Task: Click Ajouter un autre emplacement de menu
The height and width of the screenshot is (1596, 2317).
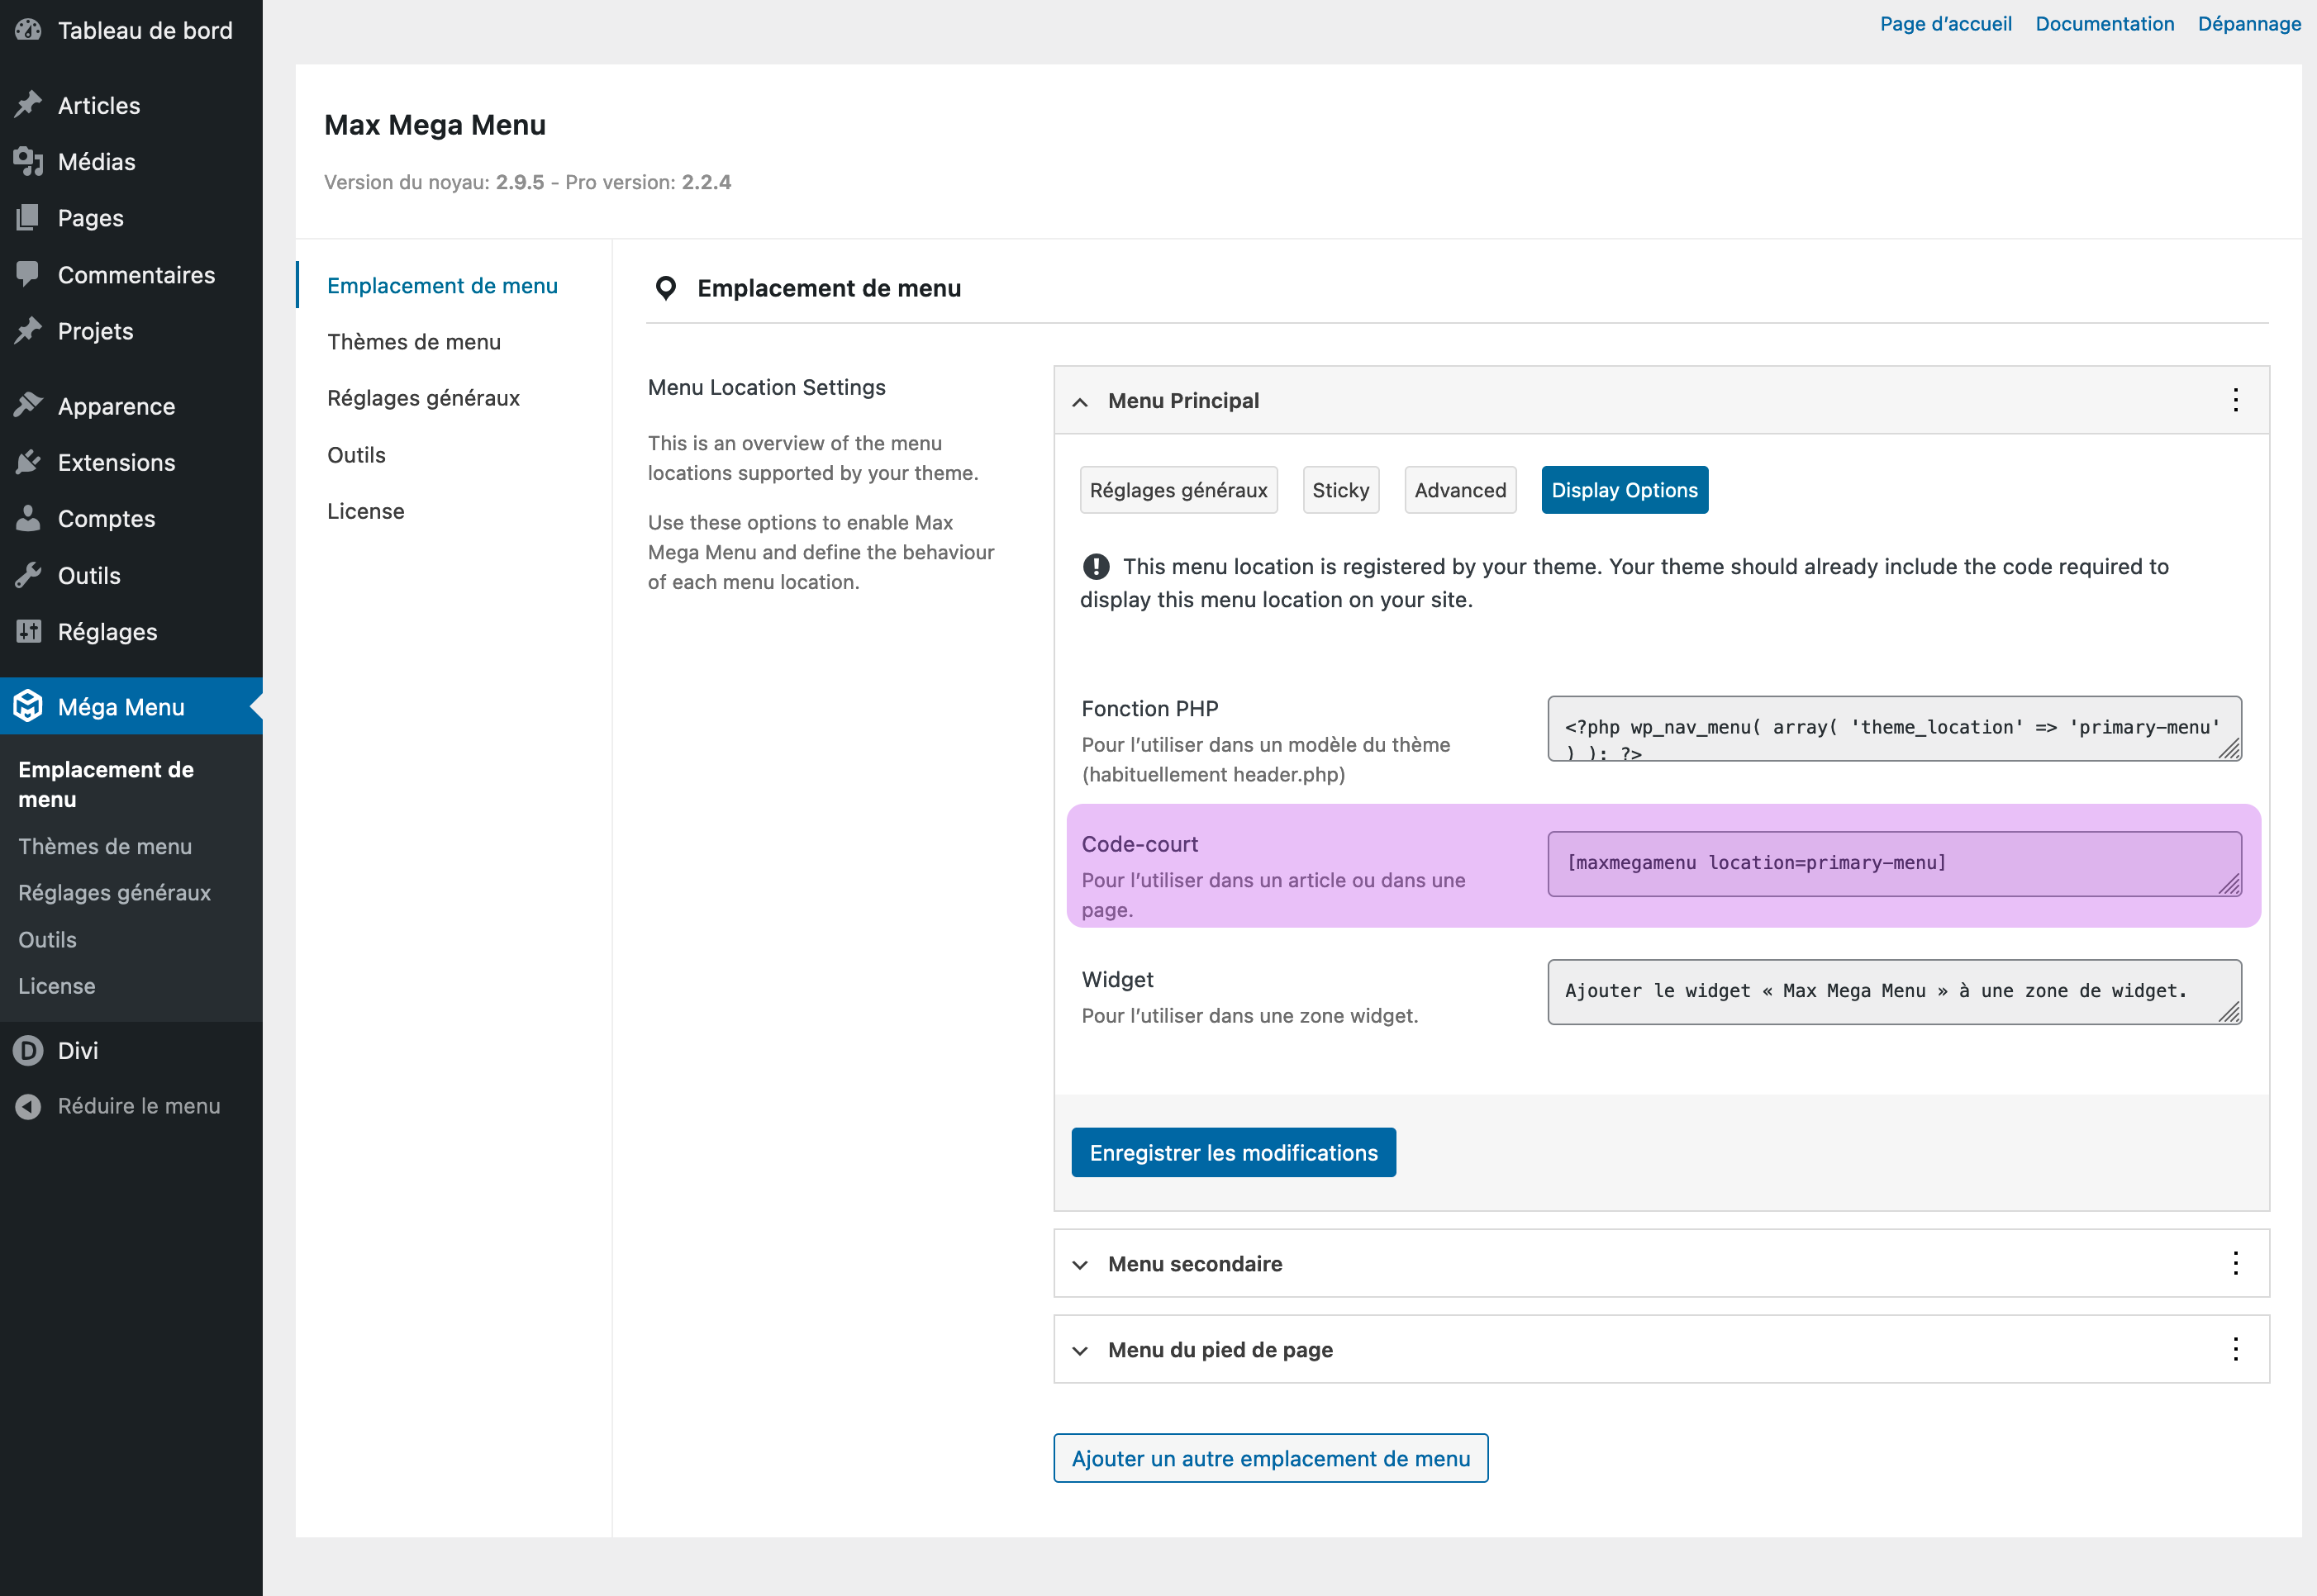Action: tap(1270, 1458)
